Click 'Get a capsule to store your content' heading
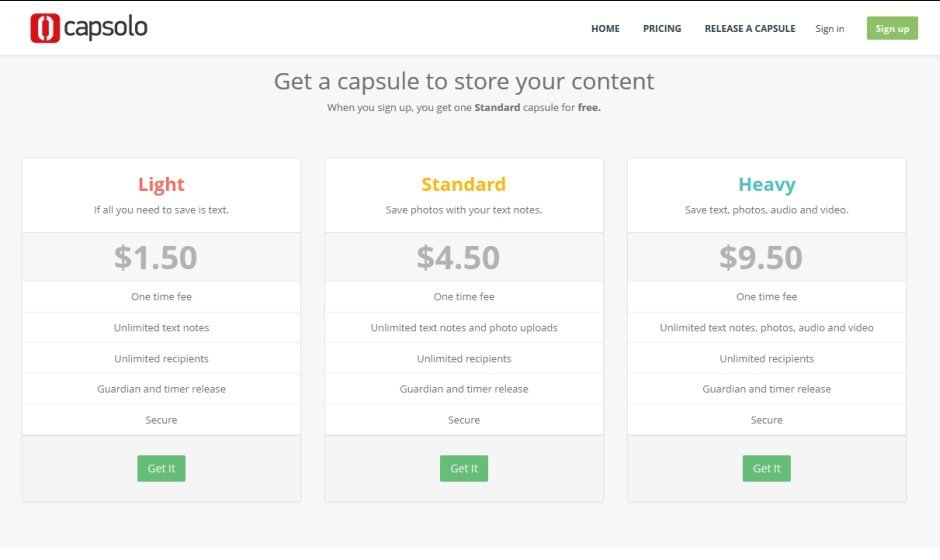This screenshot has width=940, height=560. (464, 81)
